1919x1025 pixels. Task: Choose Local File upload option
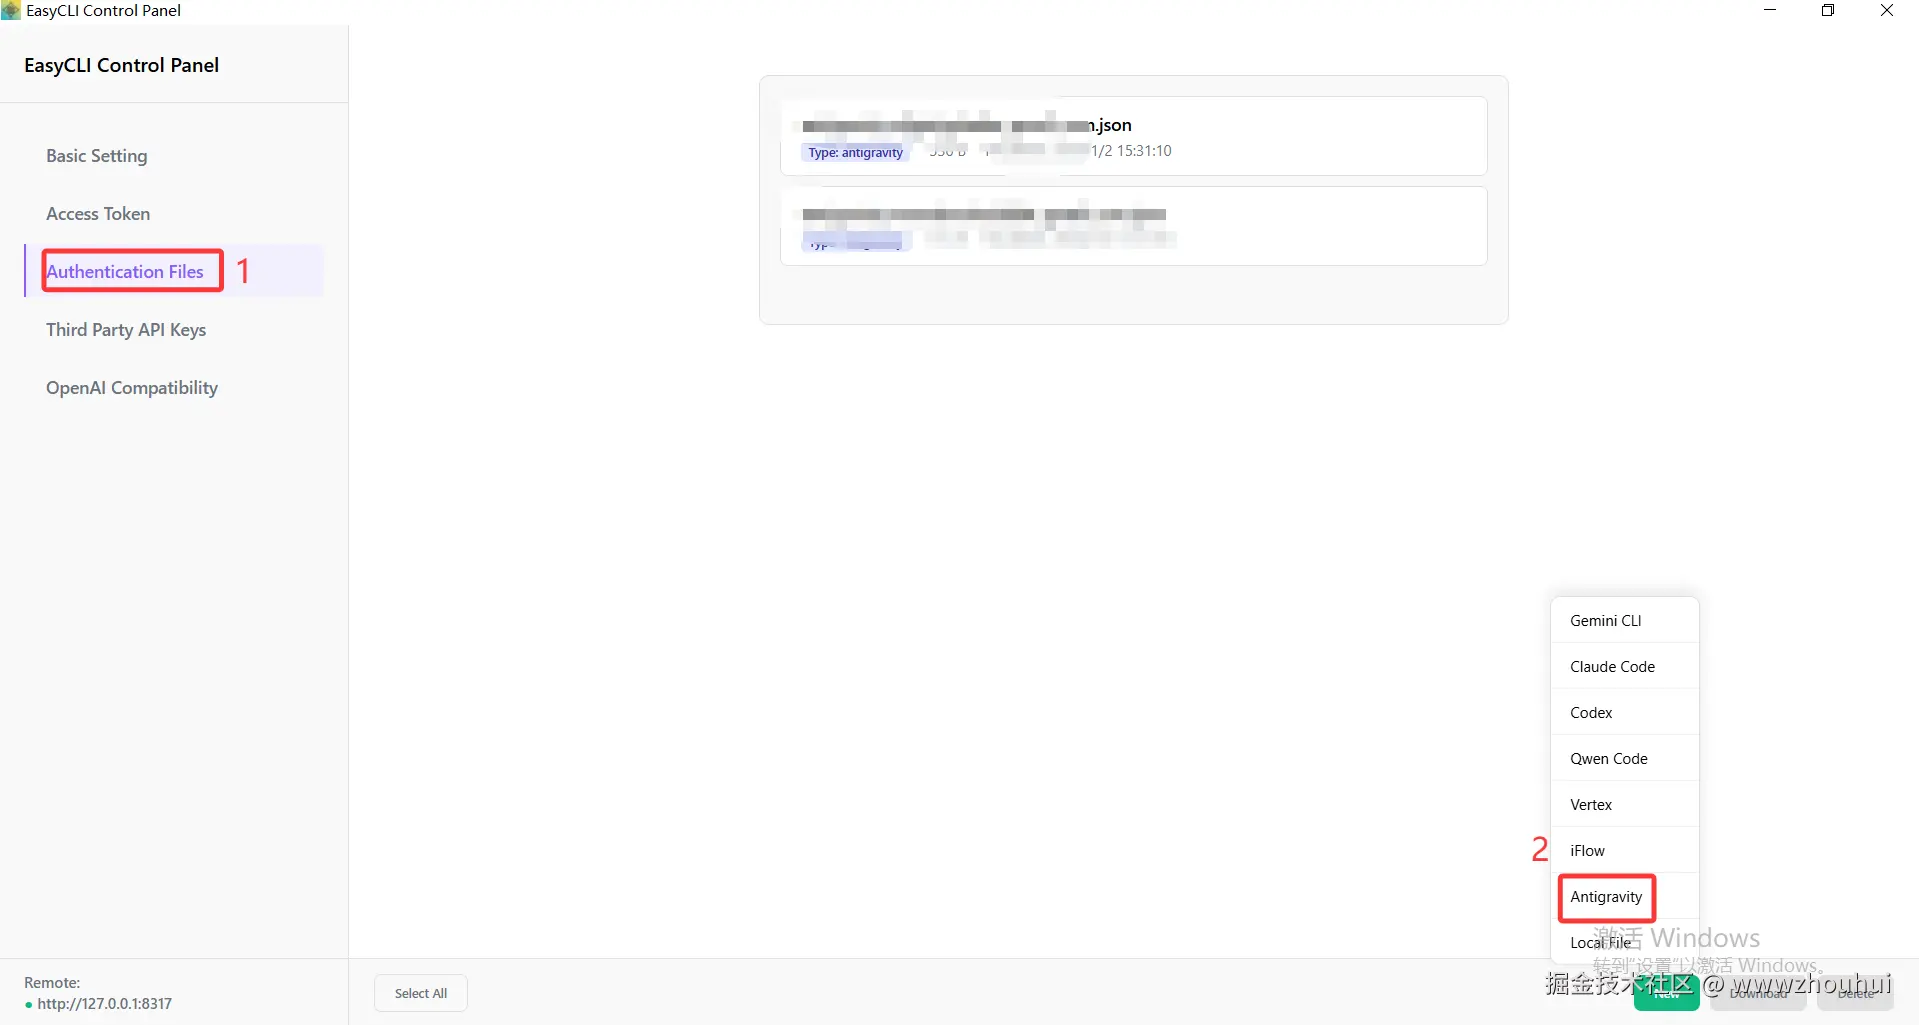pyautogui.click(x=1624, y=942)
